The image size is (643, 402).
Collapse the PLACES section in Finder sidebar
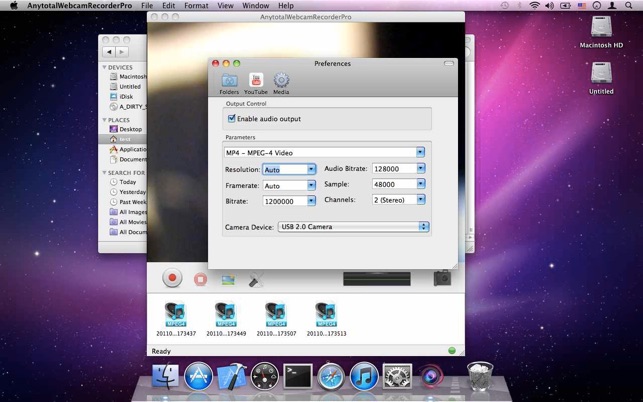click(105, 120)
